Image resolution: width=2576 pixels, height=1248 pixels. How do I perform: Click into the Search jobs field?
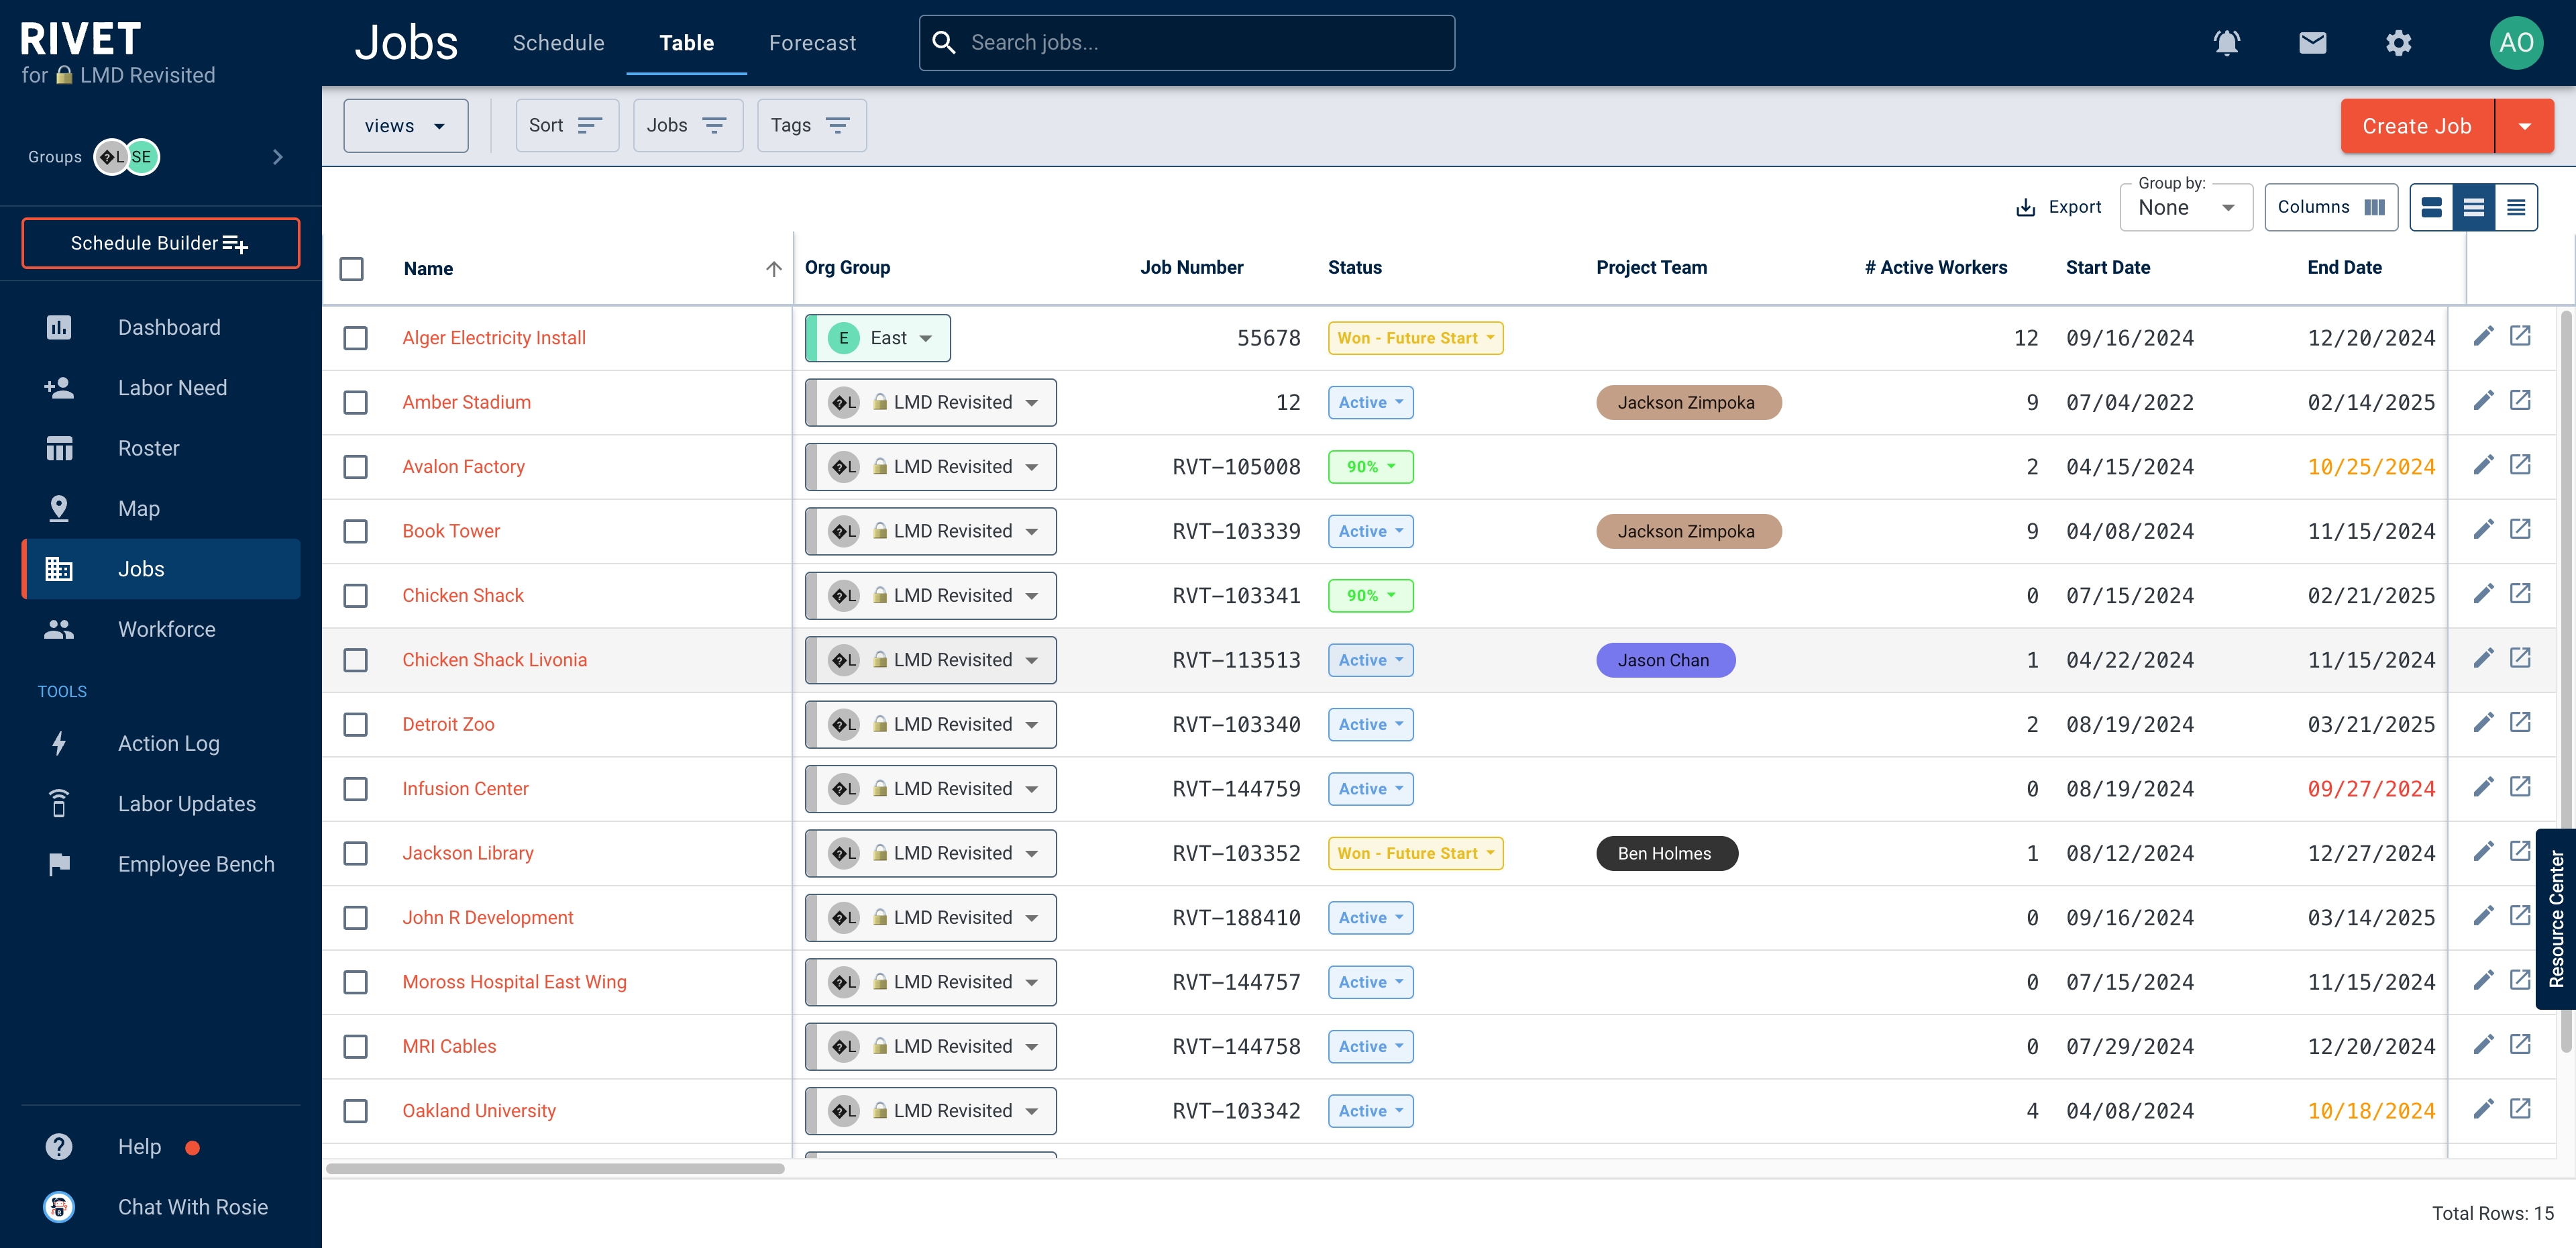click(1186, 43)
